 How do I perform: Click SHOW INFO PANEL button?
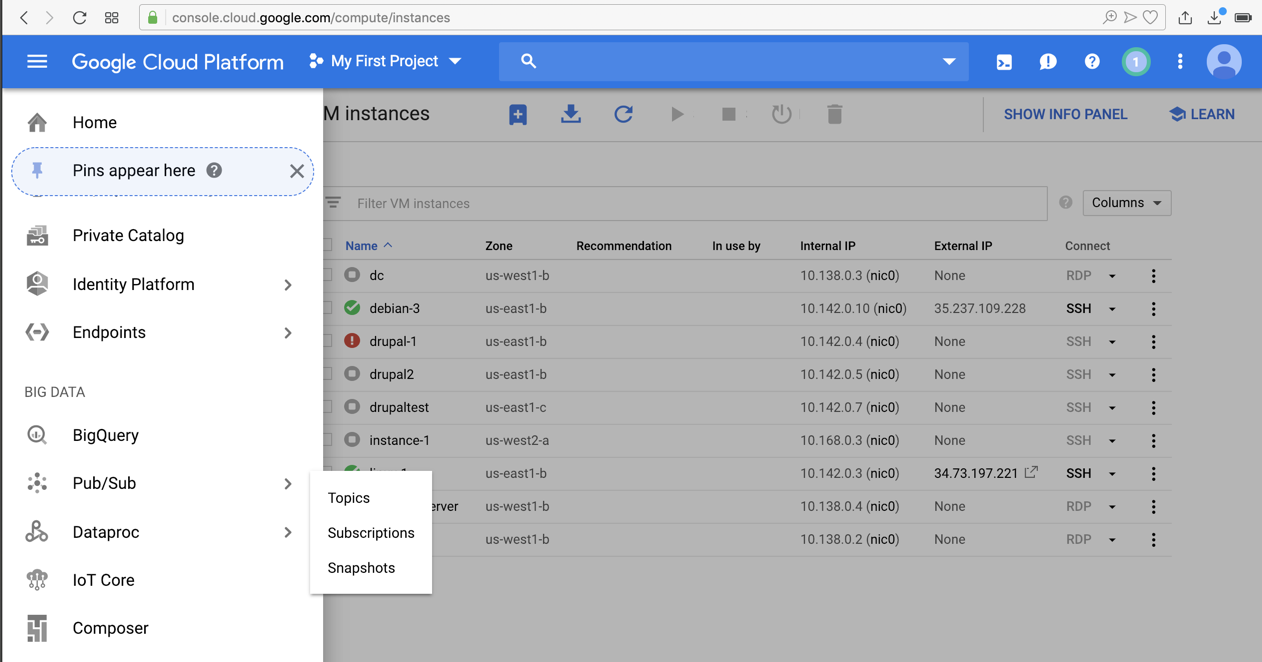pyautogui.click(x=1065, y=114)
